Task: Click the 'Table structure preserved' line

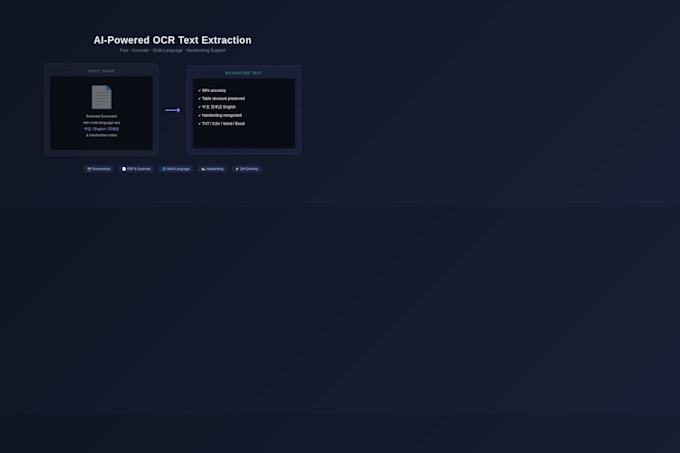Action: click(x=221, y=99)
